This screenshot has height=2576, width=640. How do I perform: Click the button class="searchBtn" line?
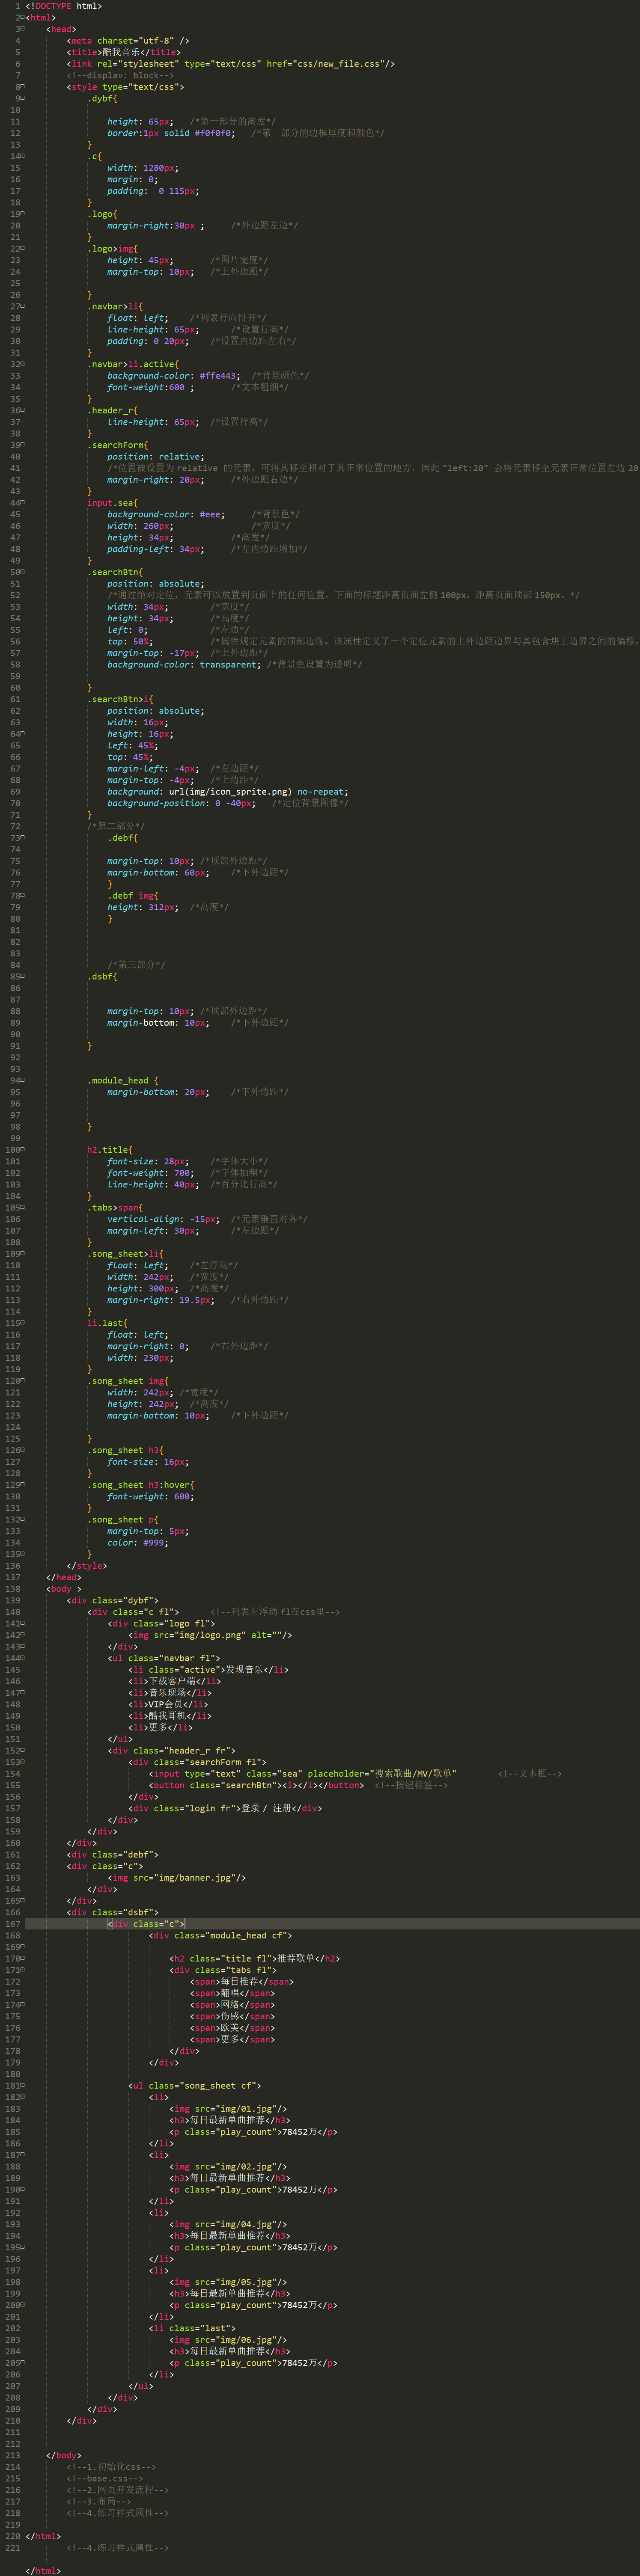click(x=257, y=1785)
